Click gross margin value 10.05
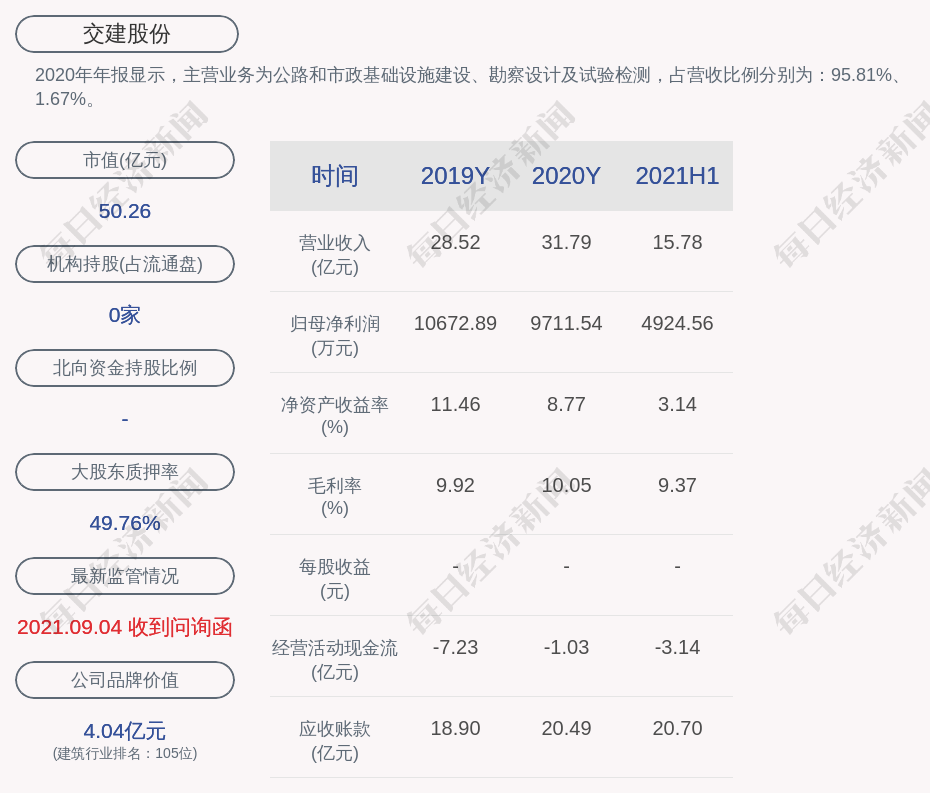Screen dimensions: 930x793 (x=566, y=485)
